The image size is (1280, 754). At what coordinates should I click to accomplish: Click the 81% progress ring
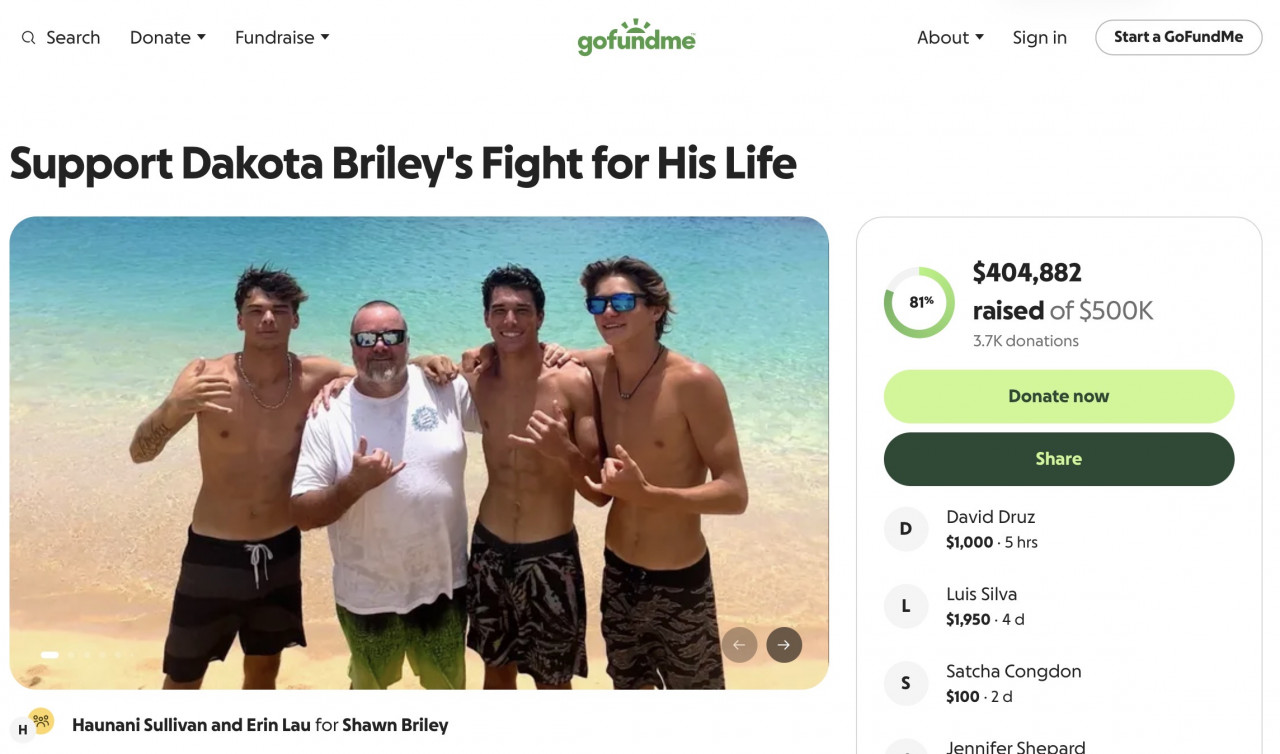tap(919, 302)
